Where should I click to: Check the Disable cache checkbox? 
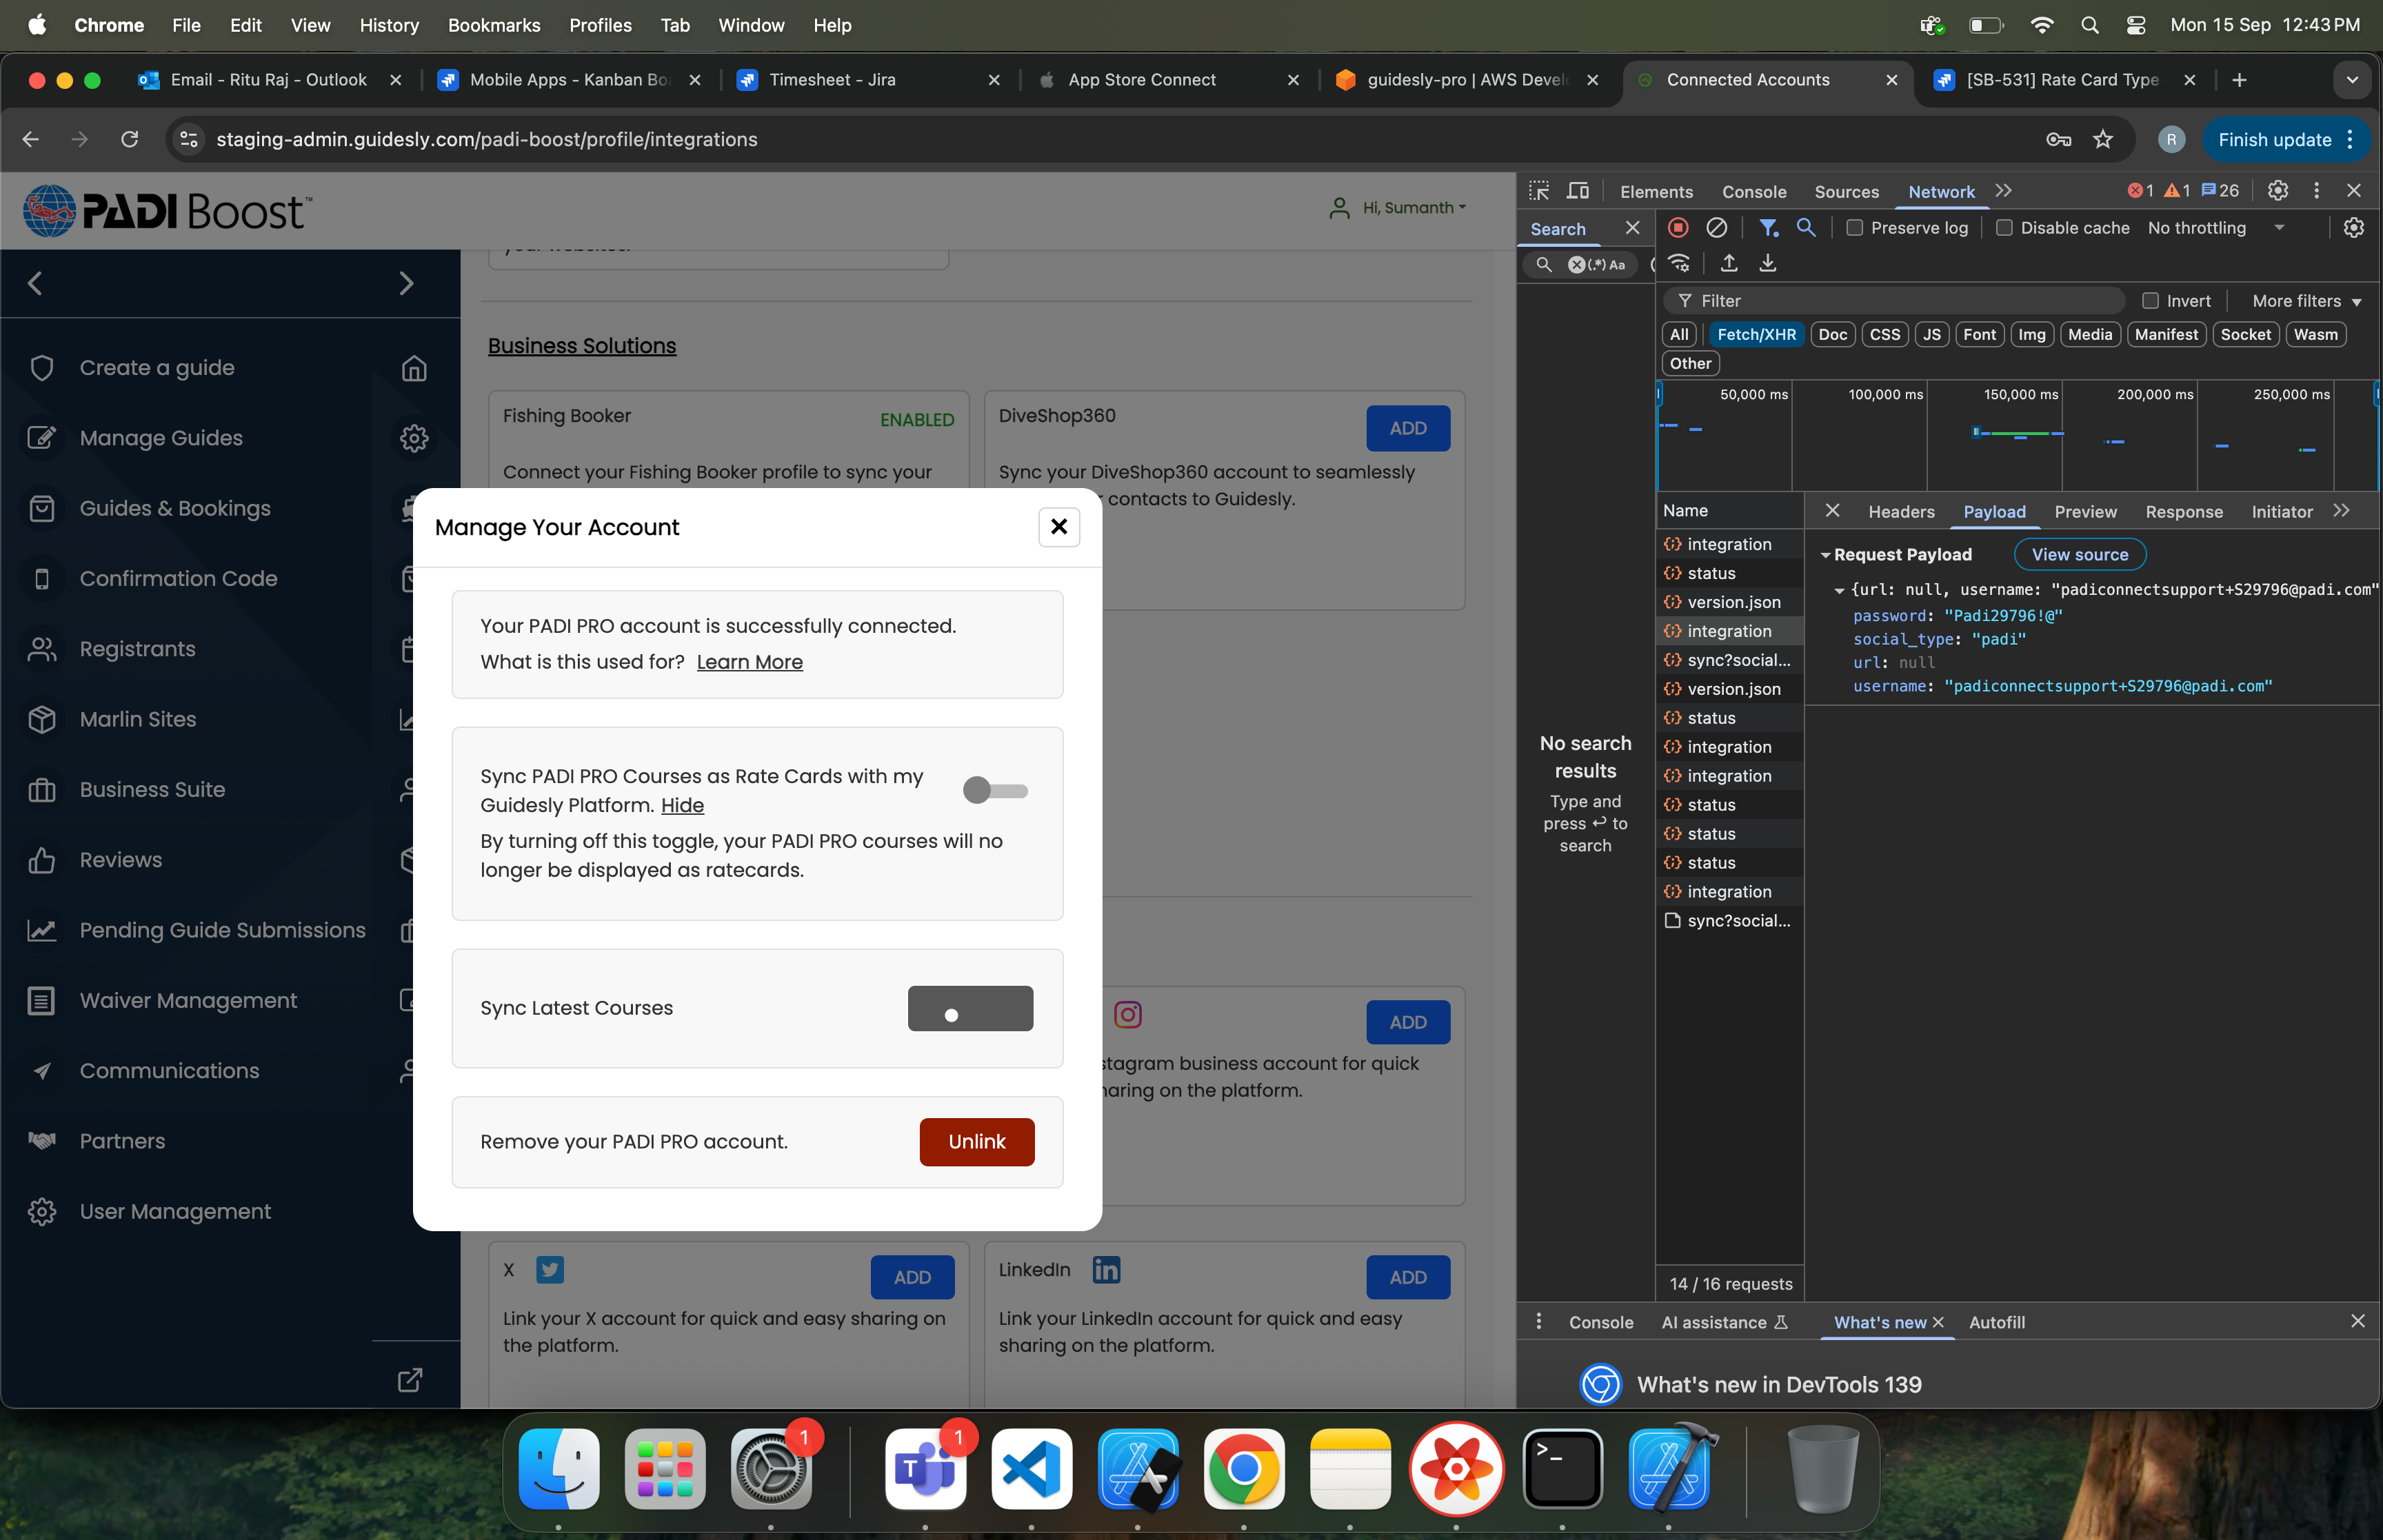(x=2004, y=228)
